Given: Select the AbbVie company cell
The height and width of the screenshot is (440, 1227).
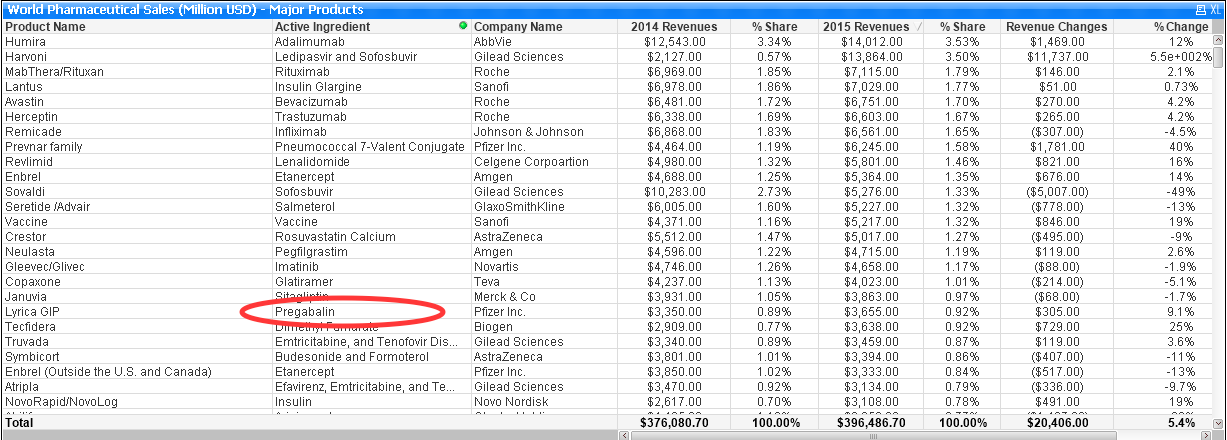Looking at the screenshot, I should click(544, 42).
